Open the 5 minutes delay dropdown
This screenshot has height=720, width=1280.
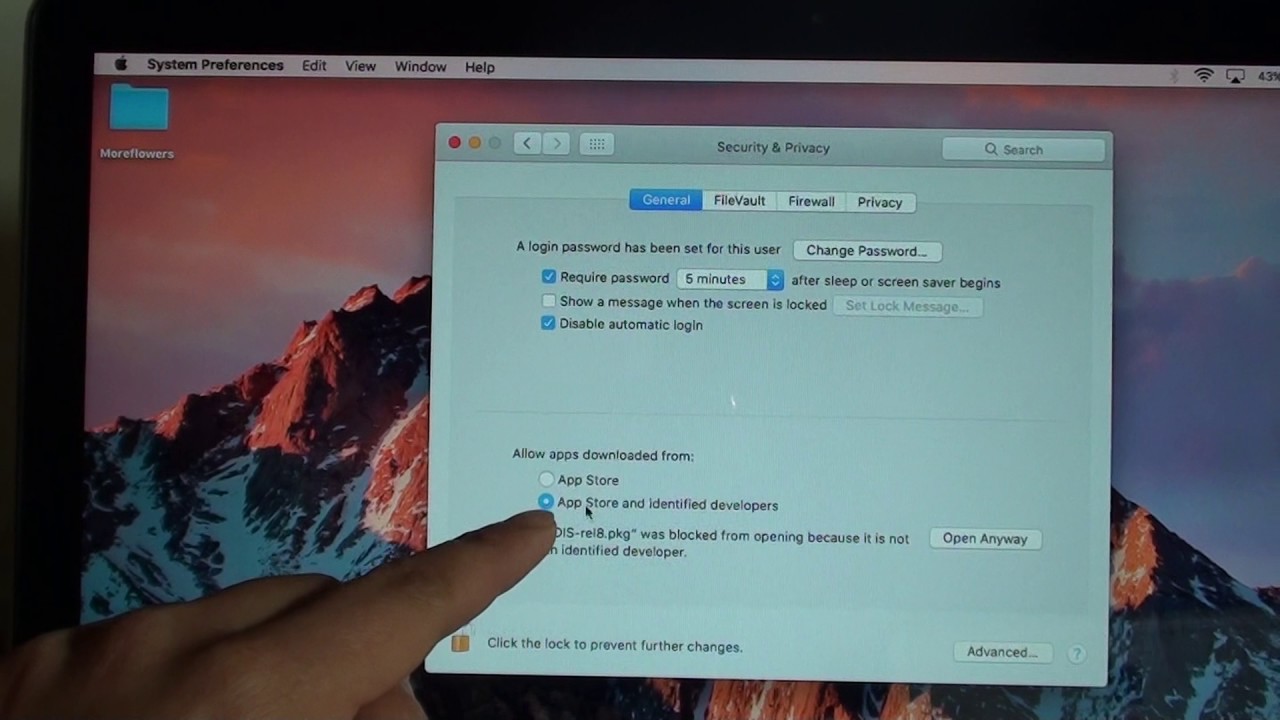coord(730,279)
